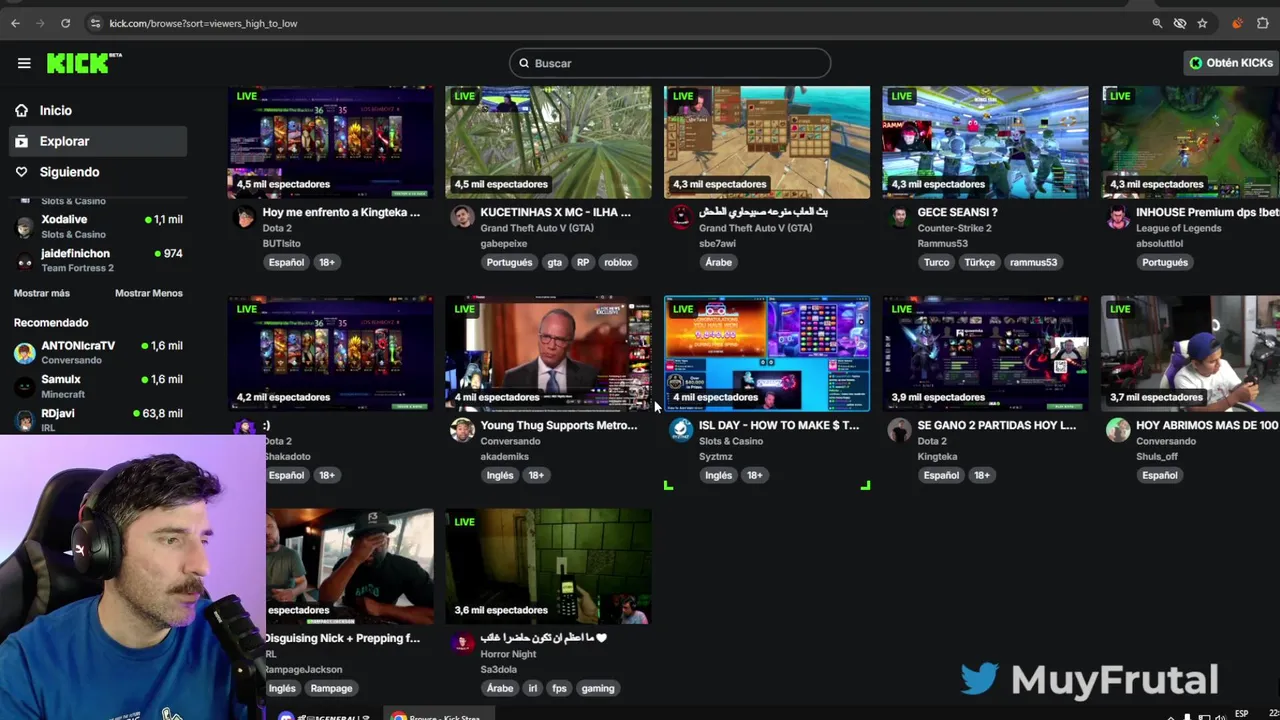Open the 'Hoy me enfrento a Kingteka' stream thumbnail
Viewport: 1280px width, 720px height.
330,142
